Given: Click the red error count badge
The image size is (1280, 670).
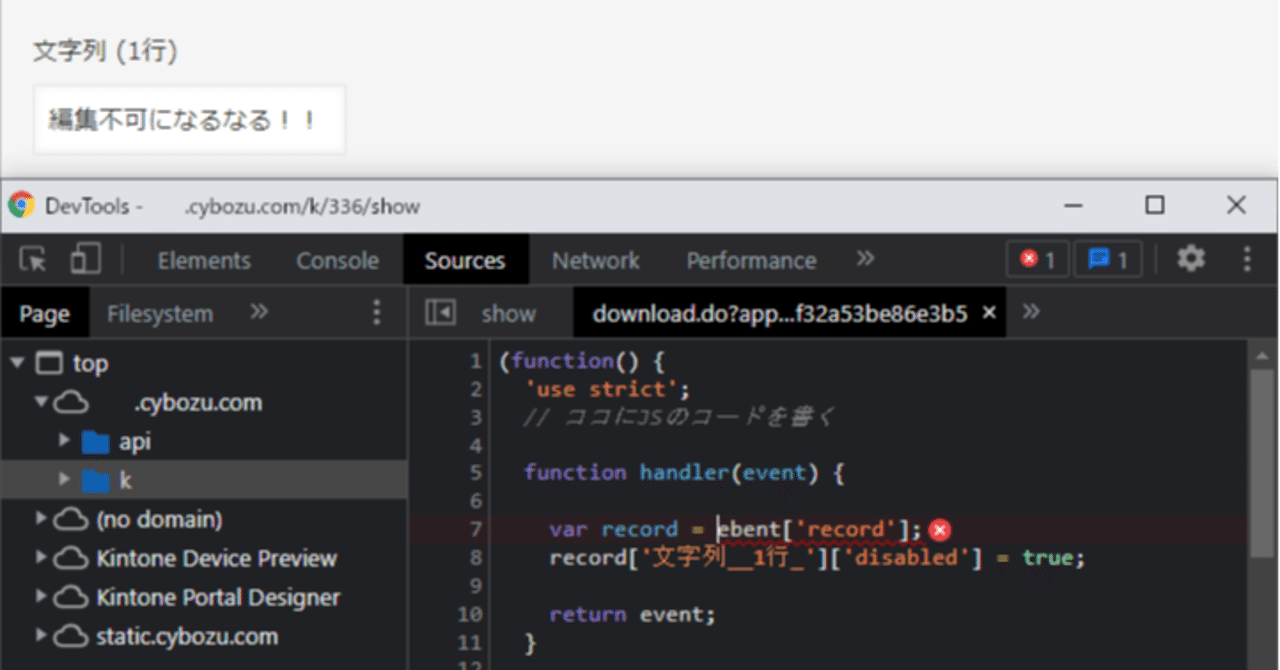Looking at the screenshot, I should [1037, 260].
